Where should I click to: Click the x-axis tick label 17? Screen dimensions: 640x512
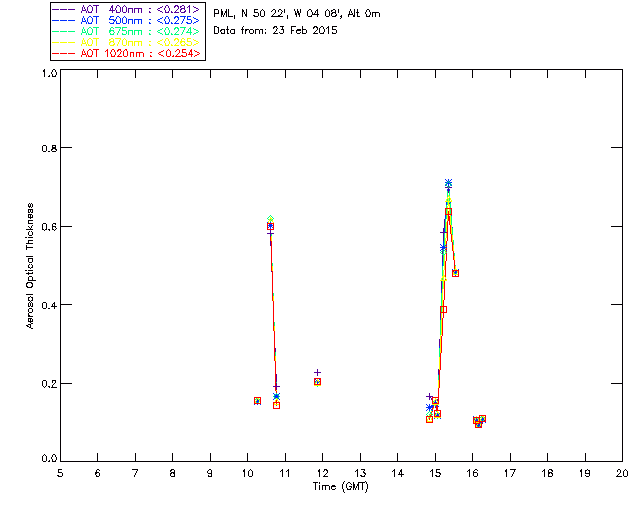[510, 473]
